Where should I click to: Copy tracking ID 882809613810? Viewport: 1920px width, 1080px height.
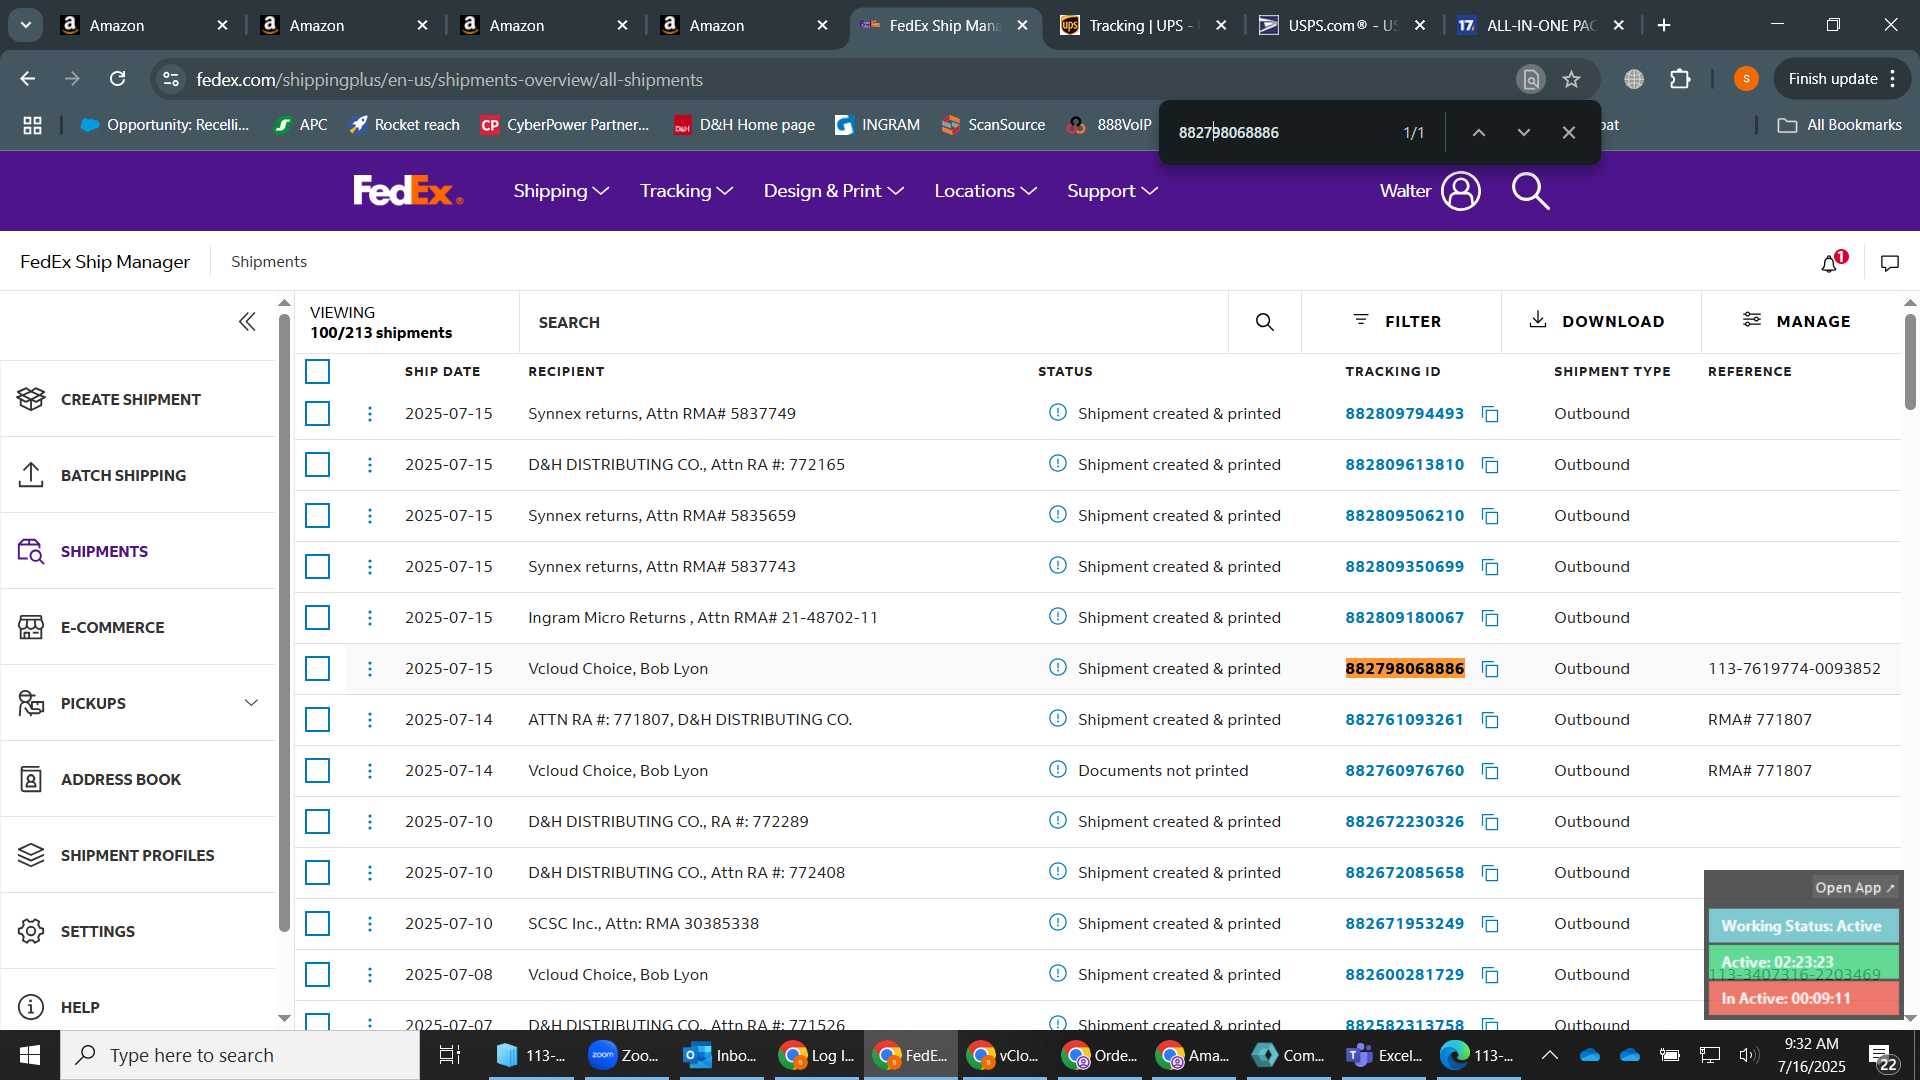coord(1490,465)
